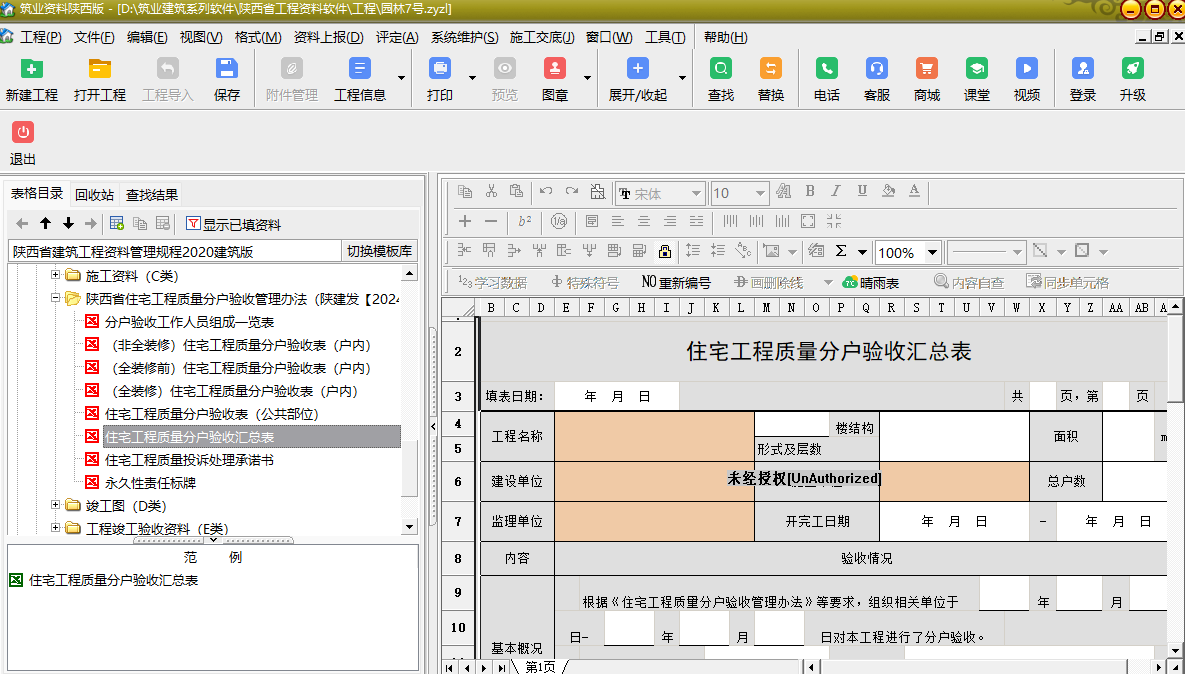Expand the 施工资料（C类） folder

tap(56, 275)
